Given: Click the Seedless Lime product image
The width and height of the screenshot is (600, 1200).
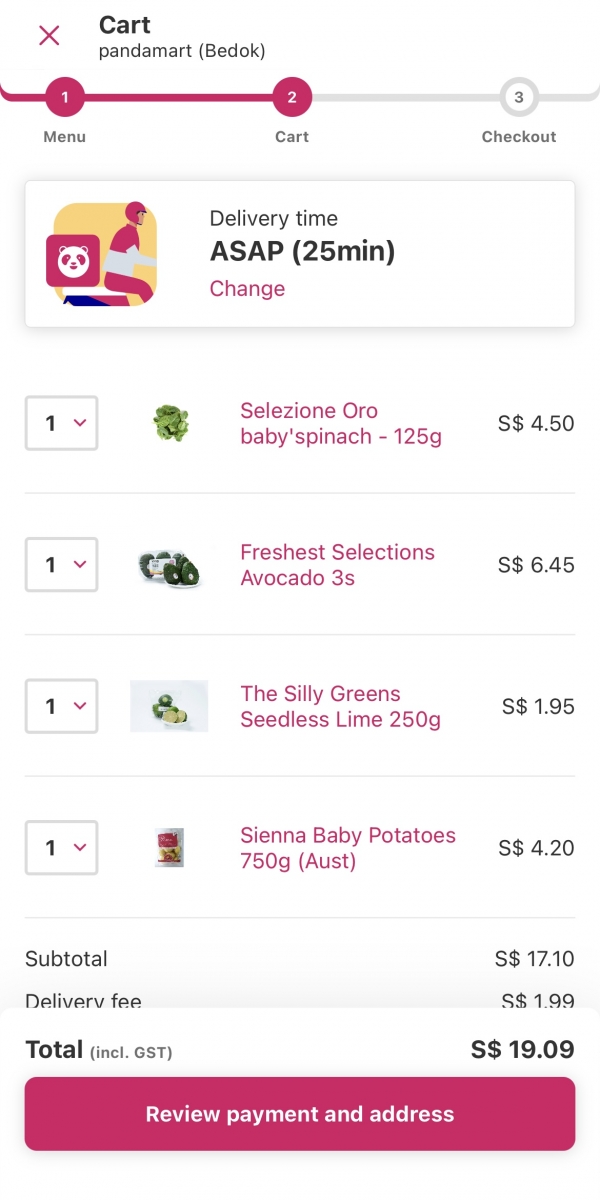Looking at the screenshot, I should pyautogui.click(x=169, y=706).
